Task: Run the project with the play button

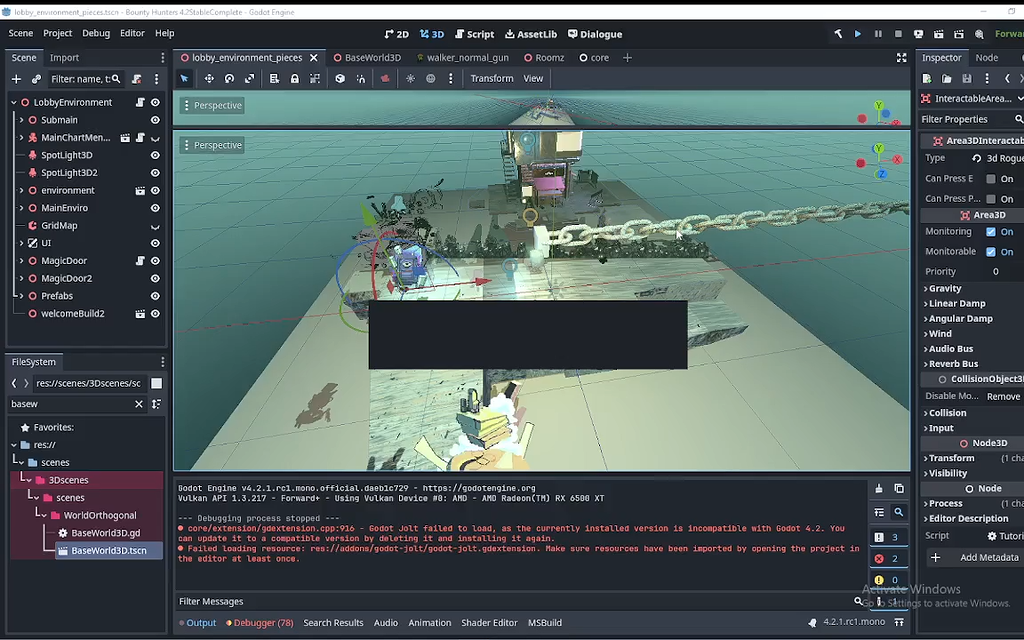Action: (x=857, y=34)
